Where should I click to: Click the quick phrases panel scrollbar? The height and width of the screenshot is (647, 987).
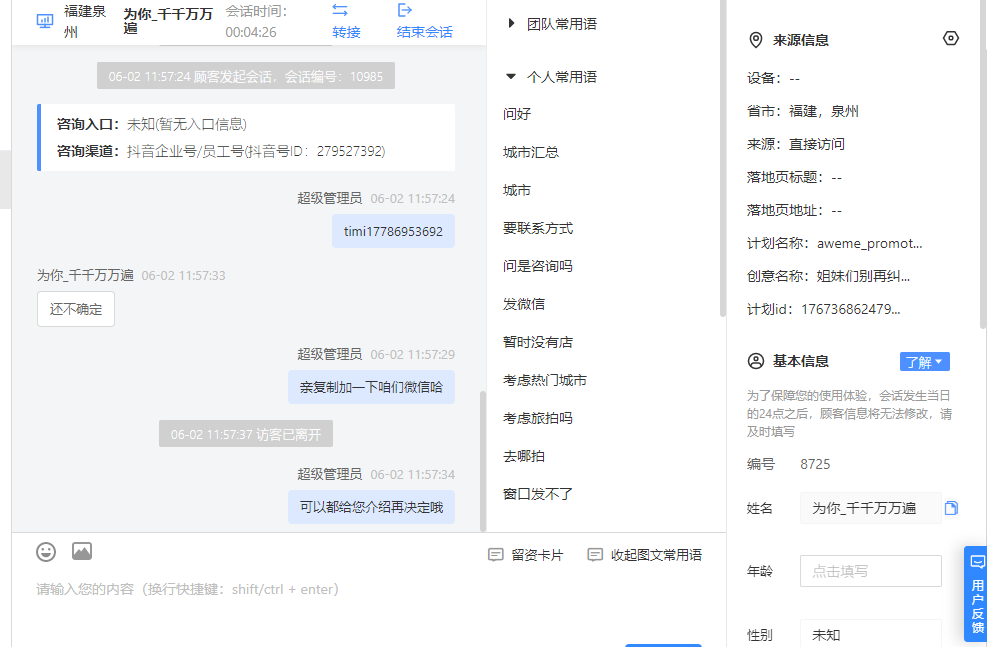(722, 157)
